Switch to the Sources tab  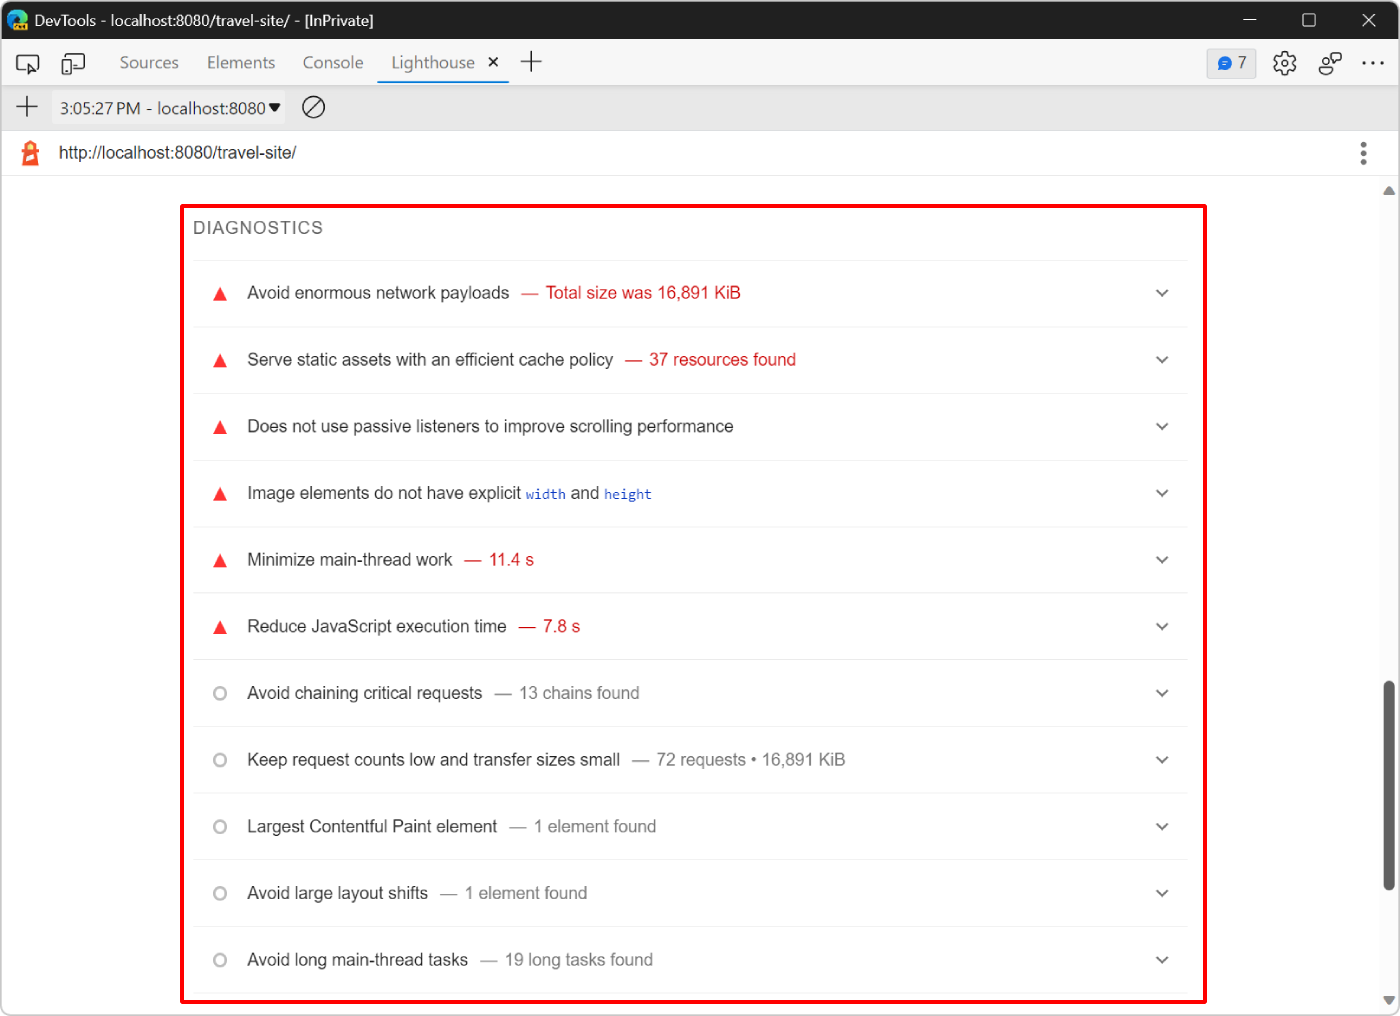tap(149, 63)
